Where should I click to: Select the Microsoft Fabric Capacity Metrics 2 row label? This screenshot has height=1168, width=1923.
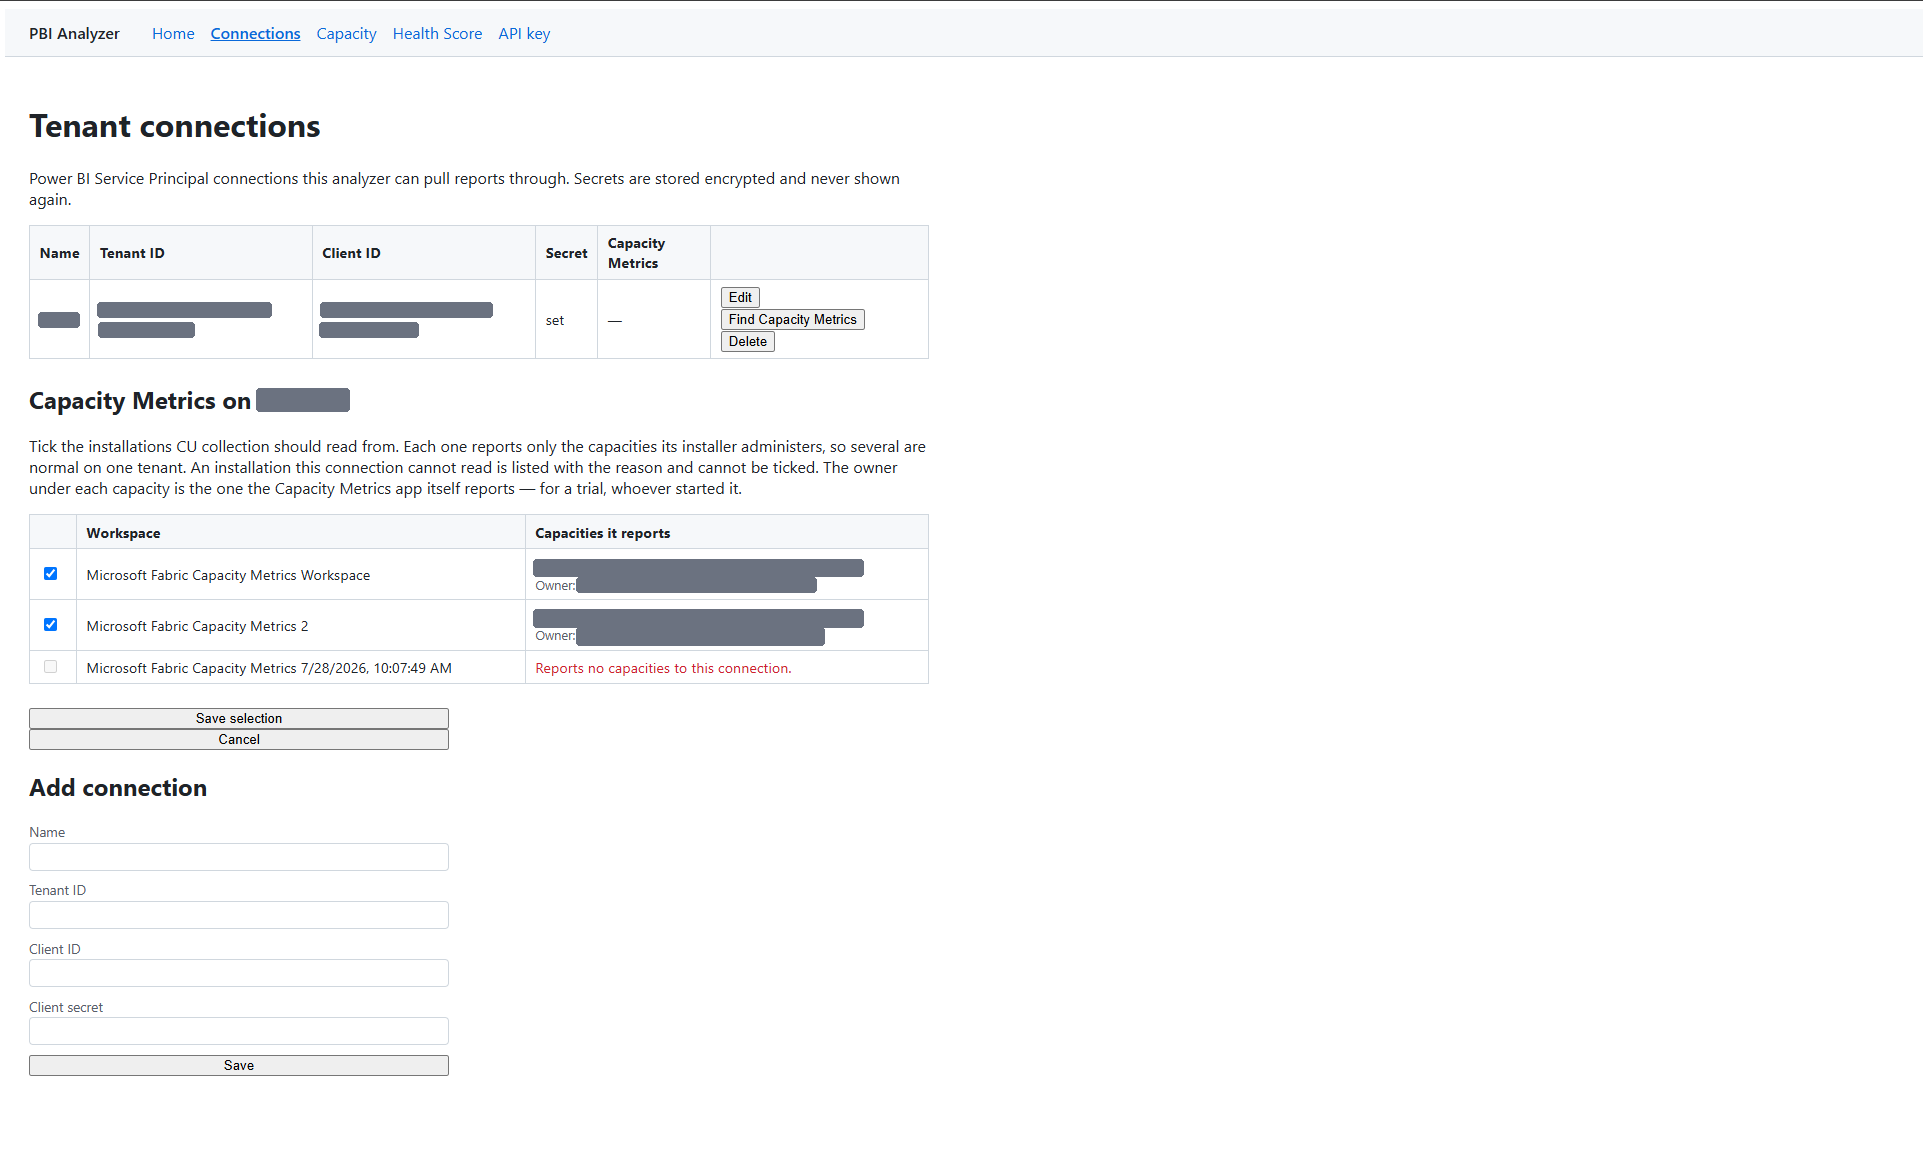coord(197,626)
